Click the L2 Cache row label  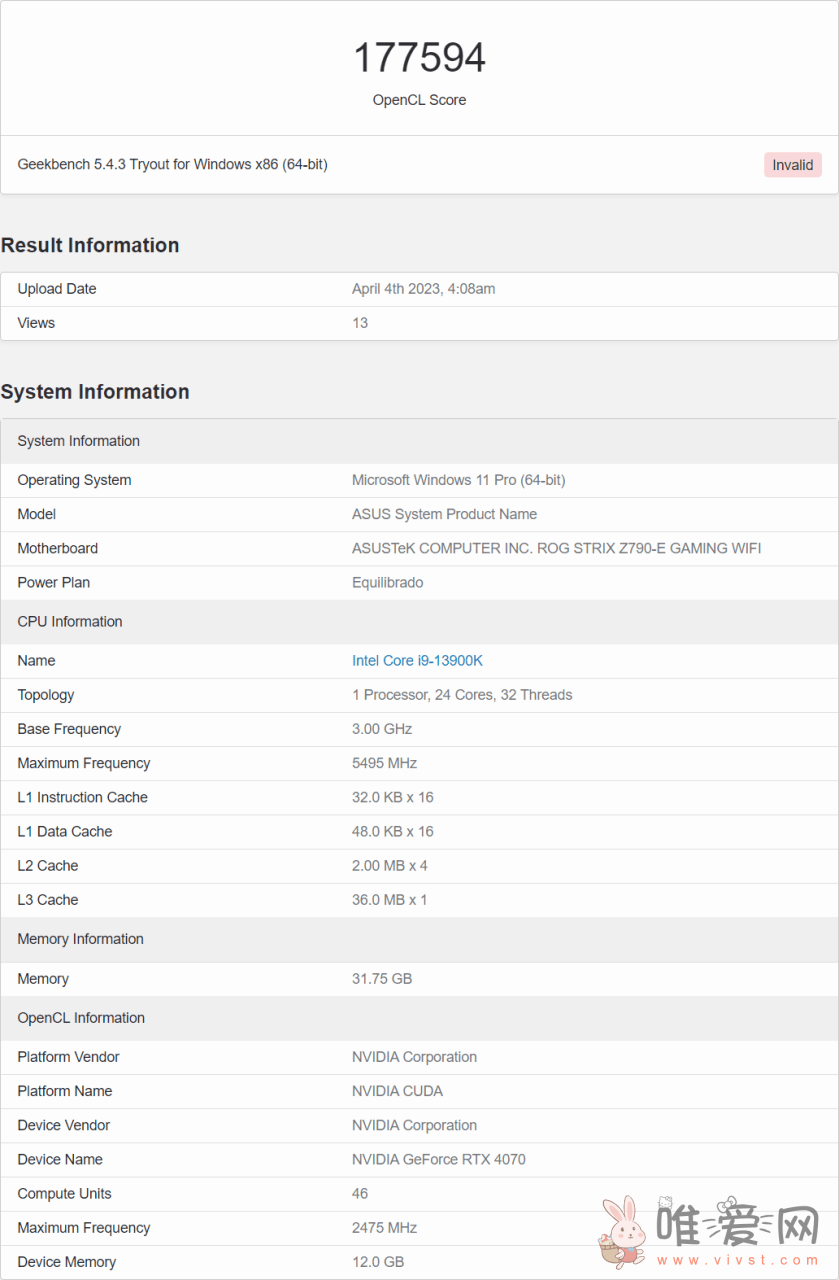[x=48, y=865]
